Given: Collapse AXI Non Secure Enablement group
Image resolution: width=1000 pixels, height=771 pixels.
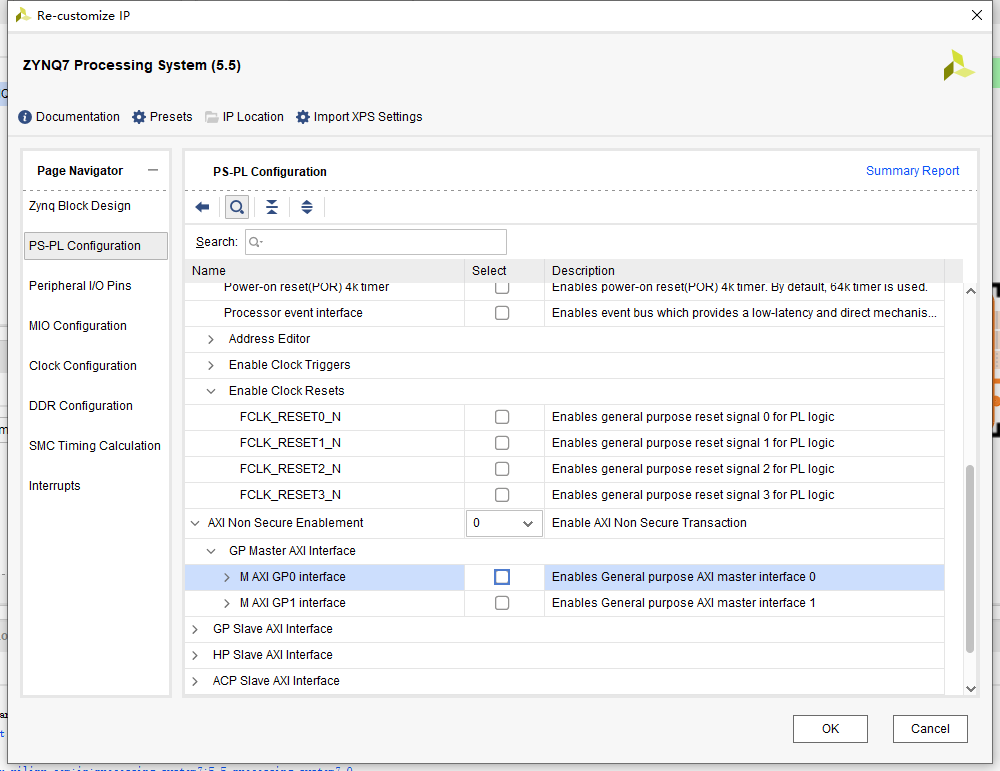Looking at the screenshot, I should [x=195, y=523].
